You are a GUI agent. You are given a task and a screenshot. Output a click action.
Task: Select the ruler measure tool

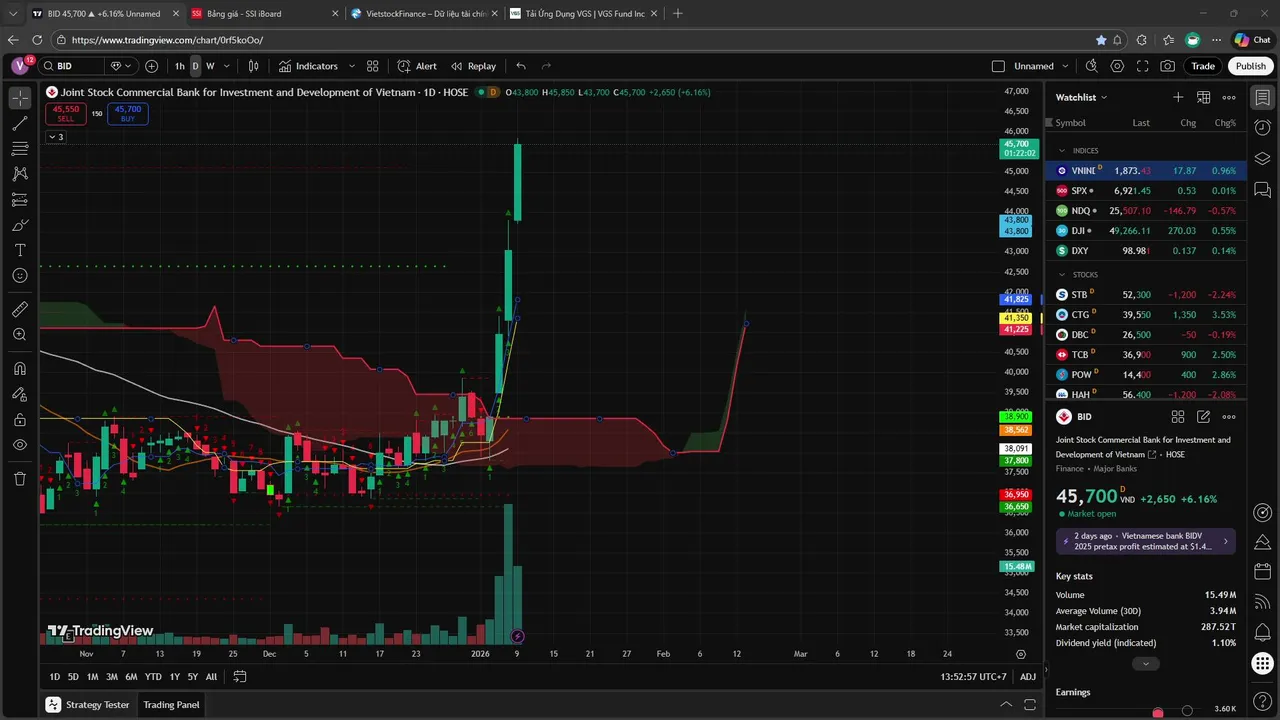click(20, 309)
